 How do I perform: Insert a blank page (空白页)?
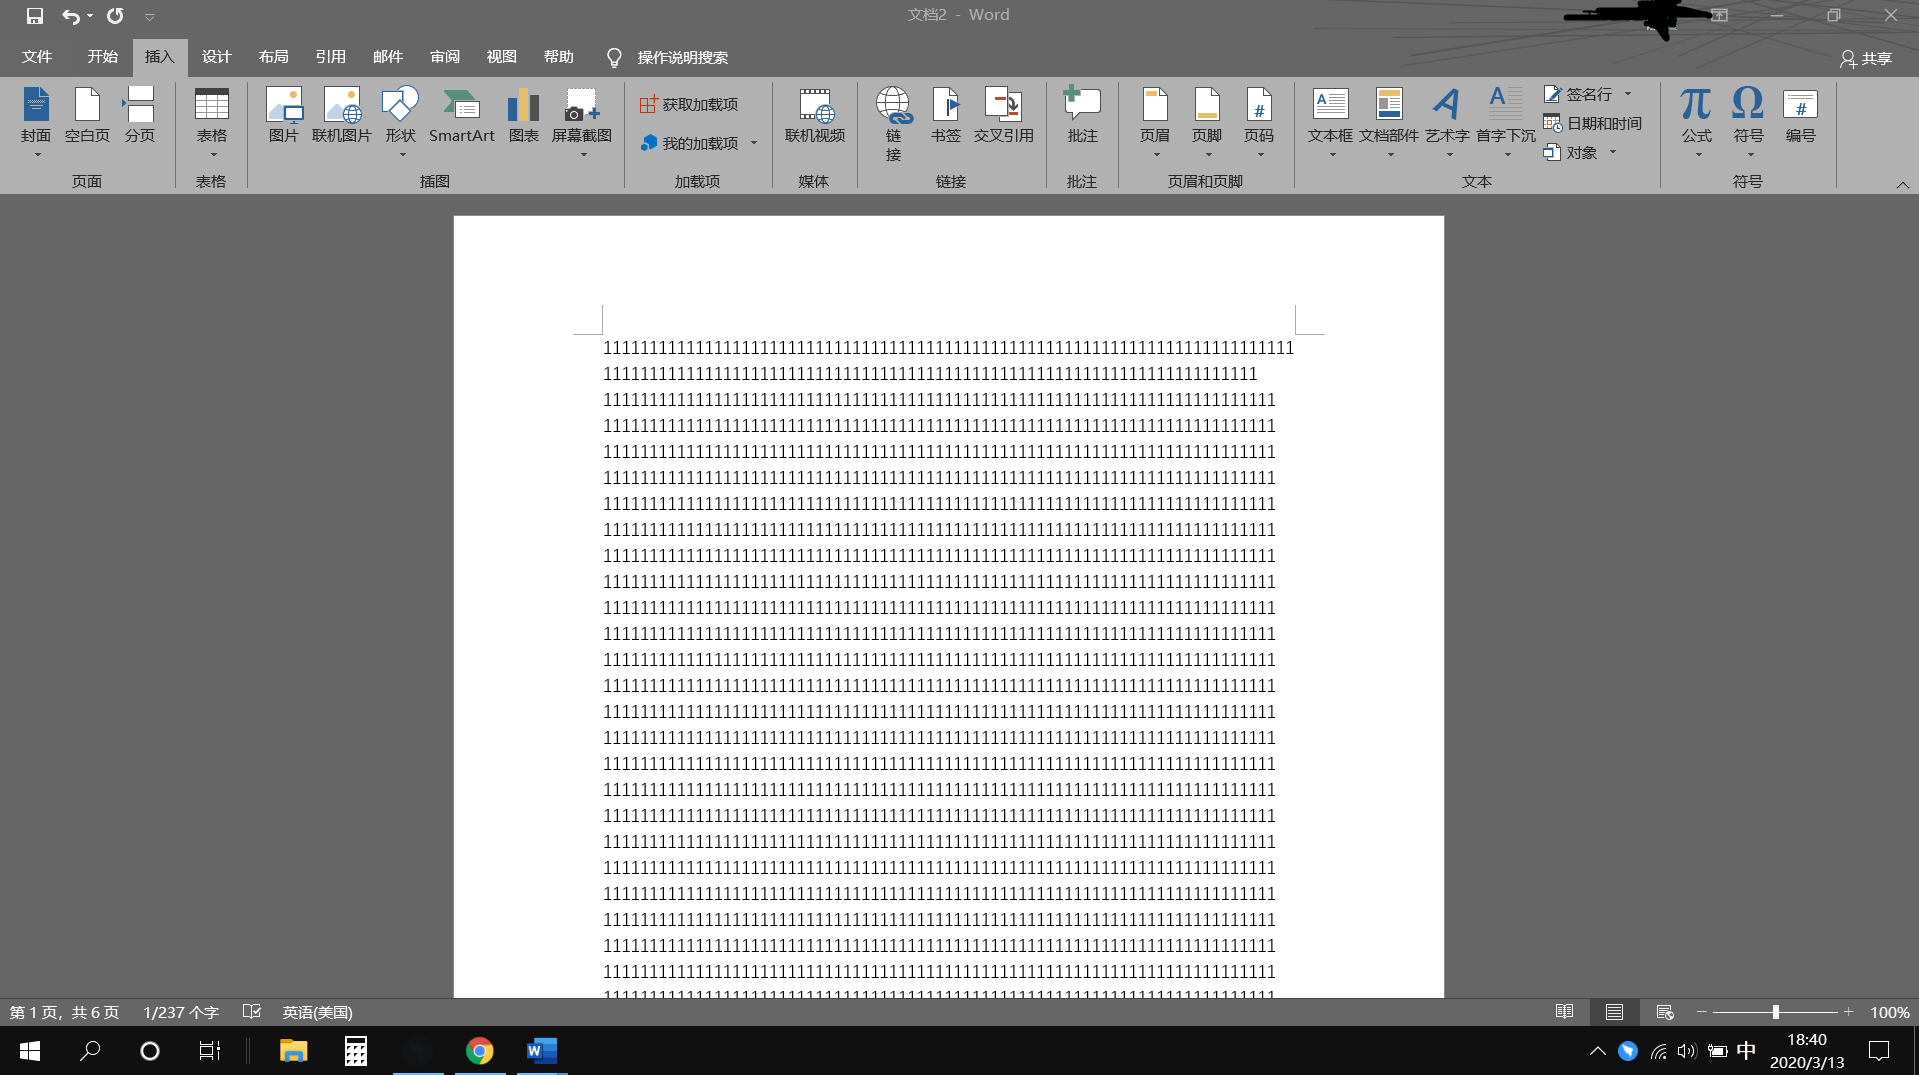point(87,117)
